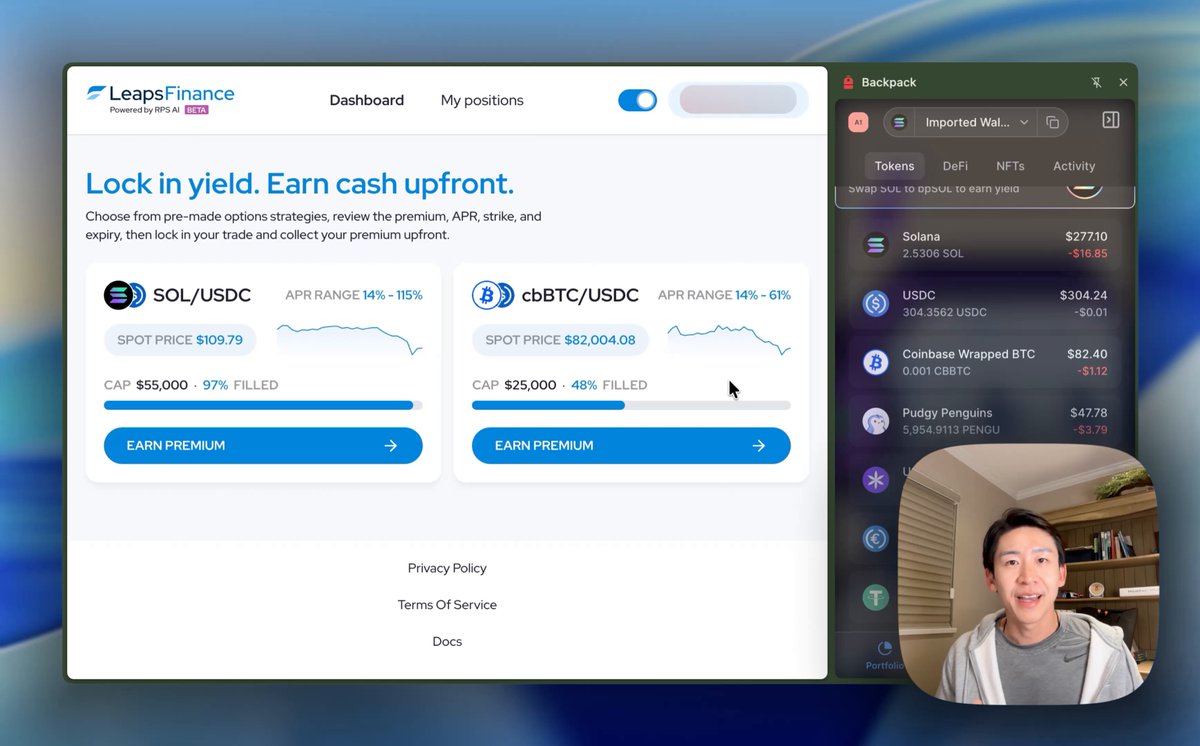Image resolution: width=1200 pixels, height=746 pixels.
Task: Click the 0.001 CBBTC amount
Action: click(x=936, y=371)
